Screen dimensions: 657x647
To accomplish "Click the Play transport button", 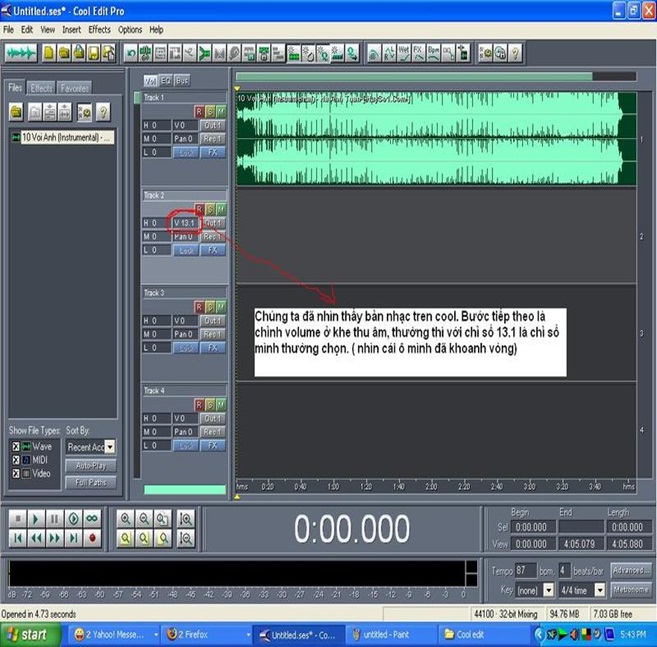I will pos(36,519).
